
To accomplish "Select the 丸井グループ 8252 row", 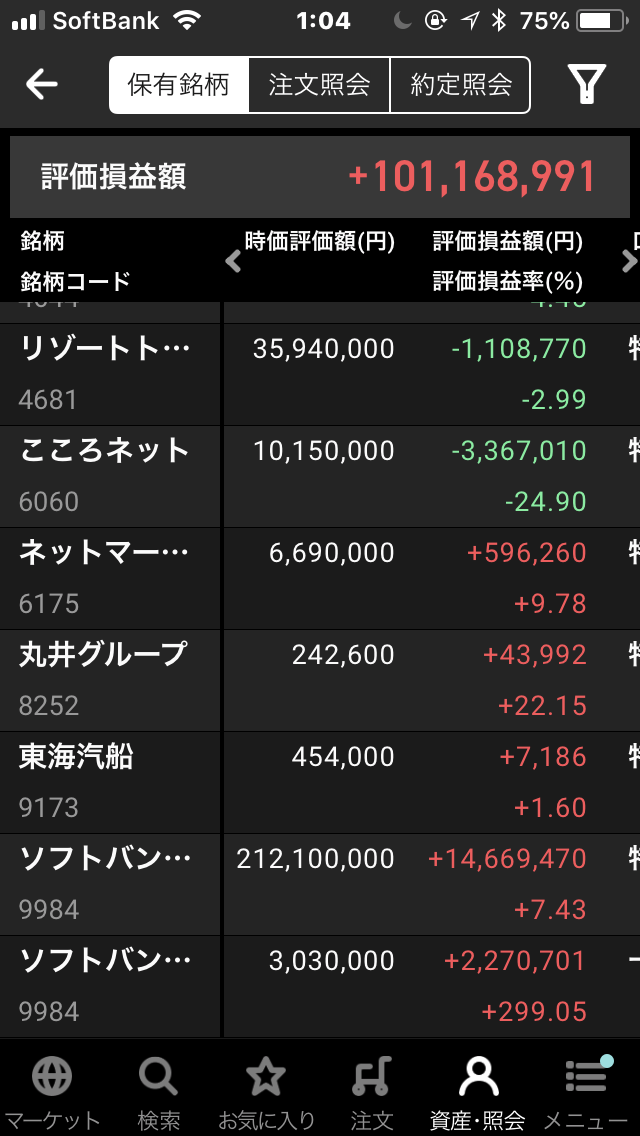I will (320, 681).
